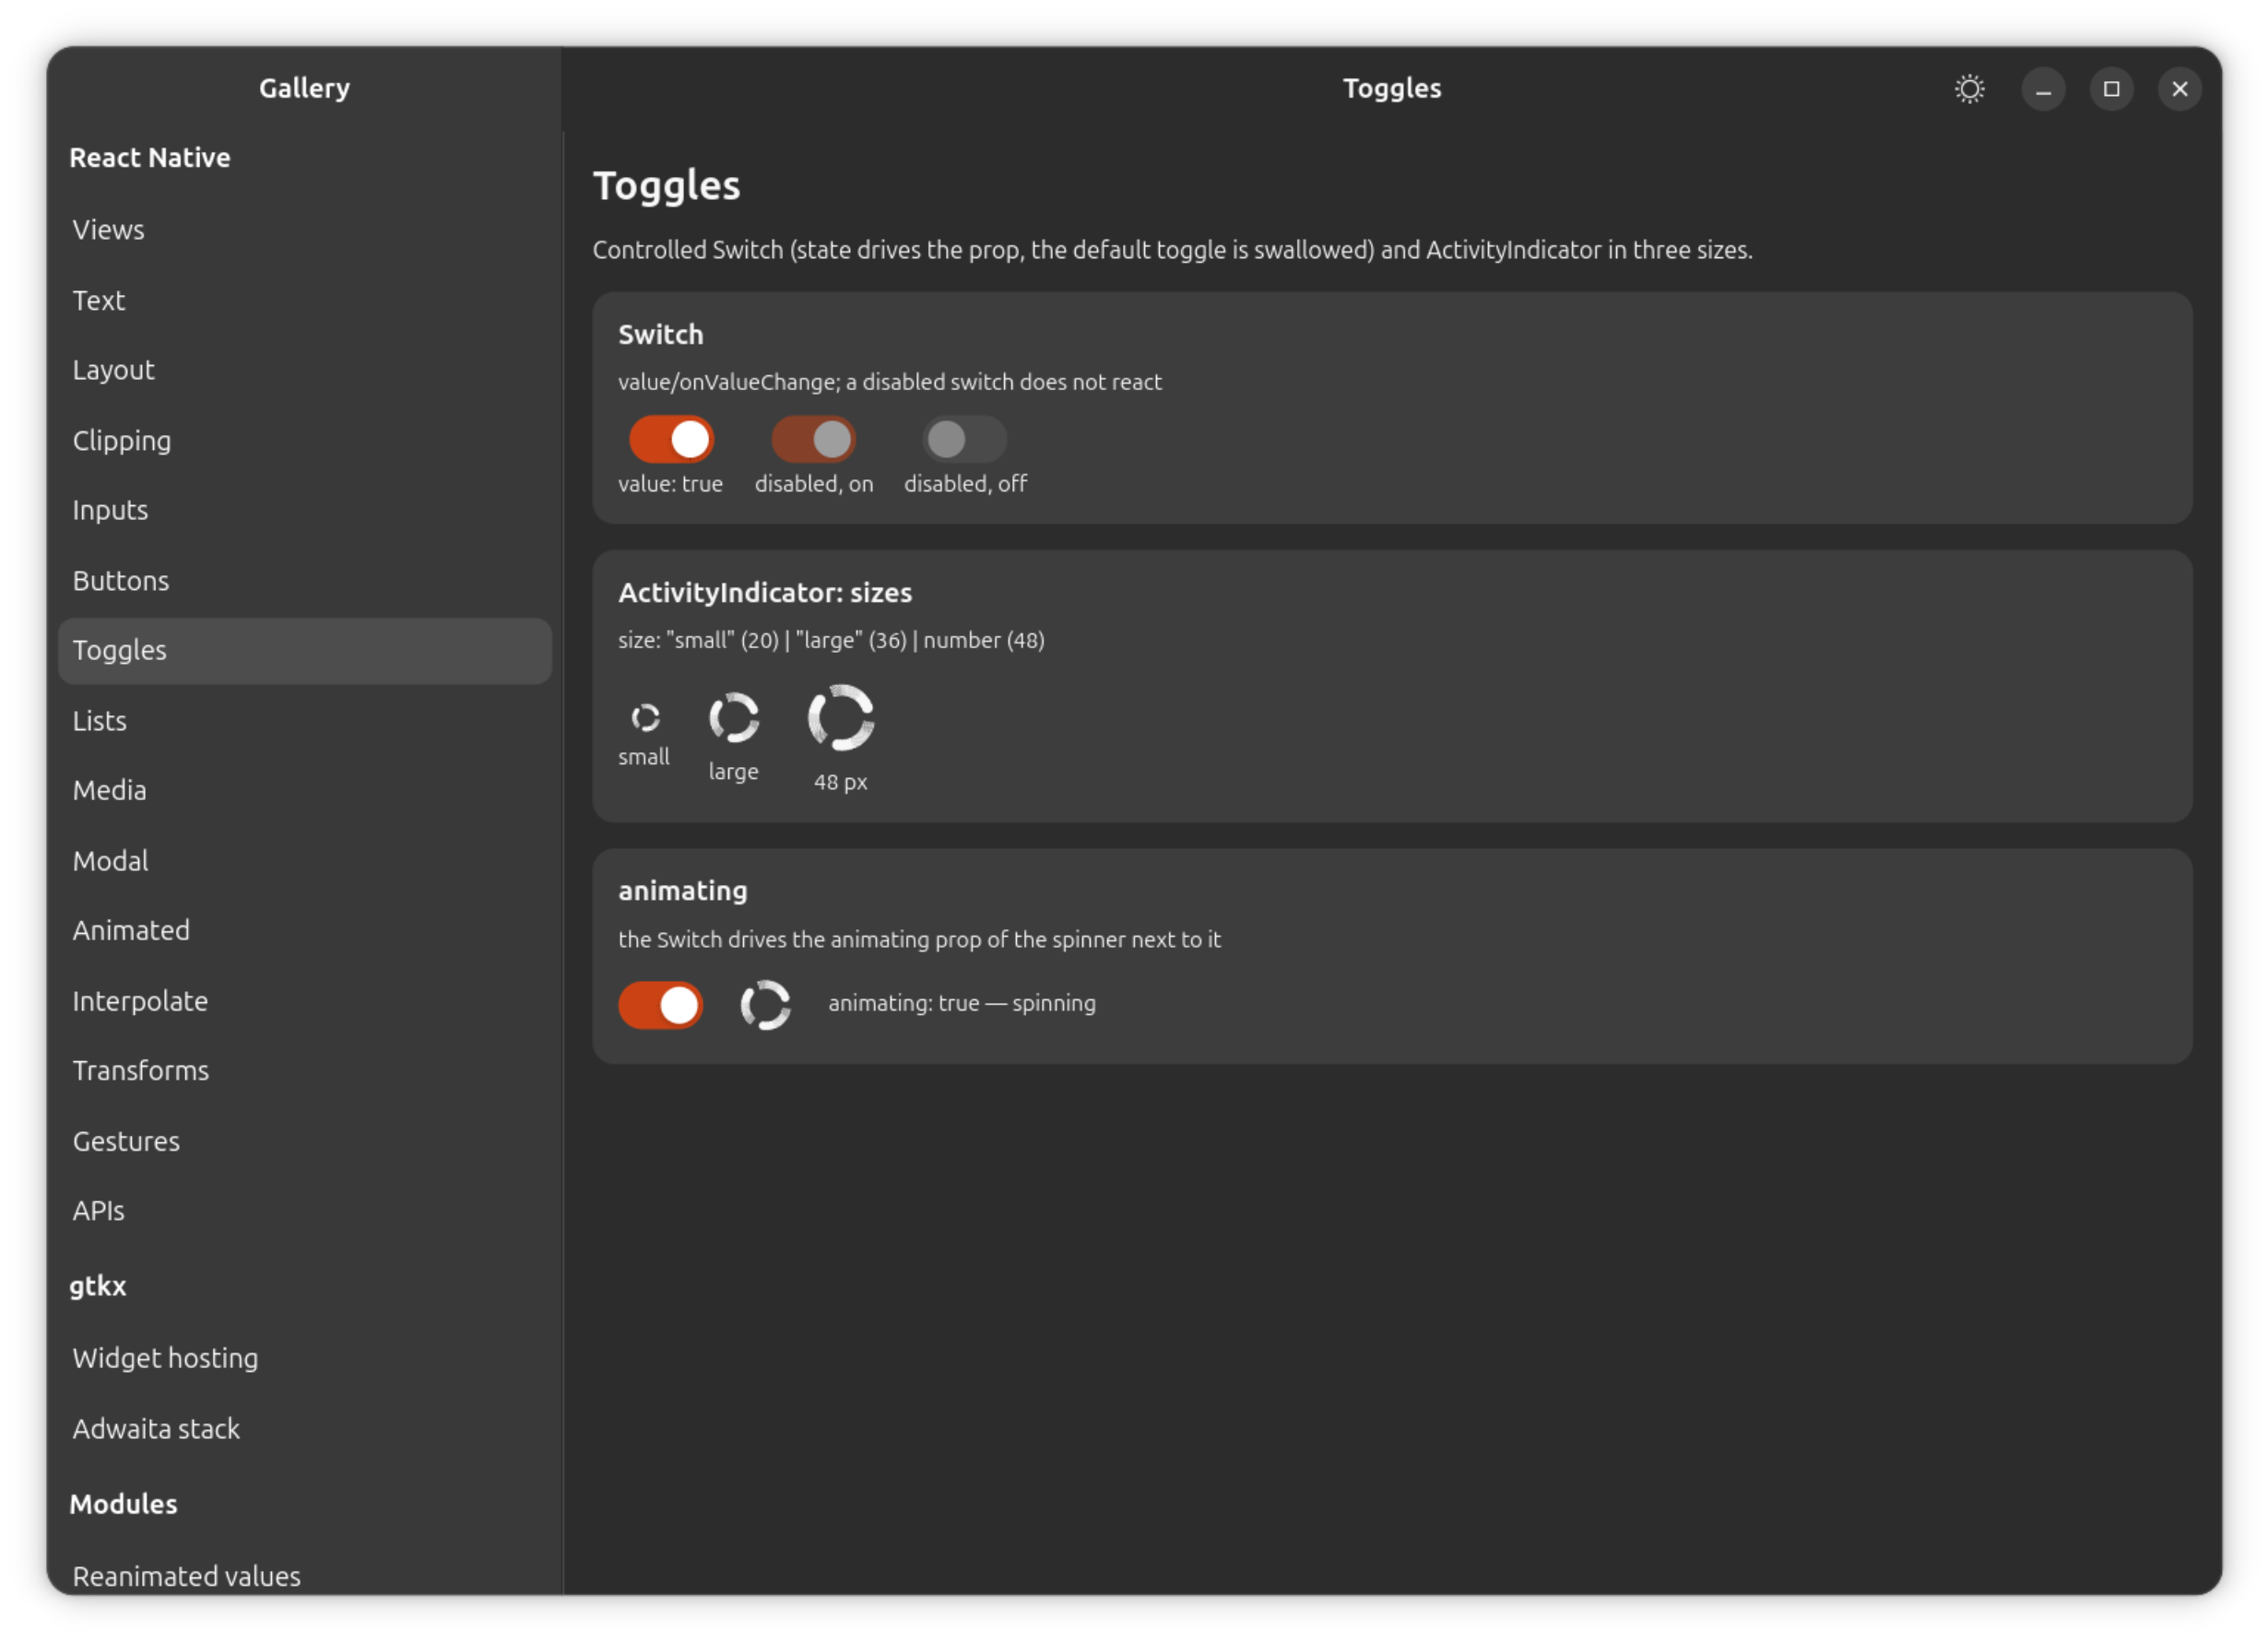Go to the Media page
Screen dimensions: 2268x1641
(x=305, y=790)
